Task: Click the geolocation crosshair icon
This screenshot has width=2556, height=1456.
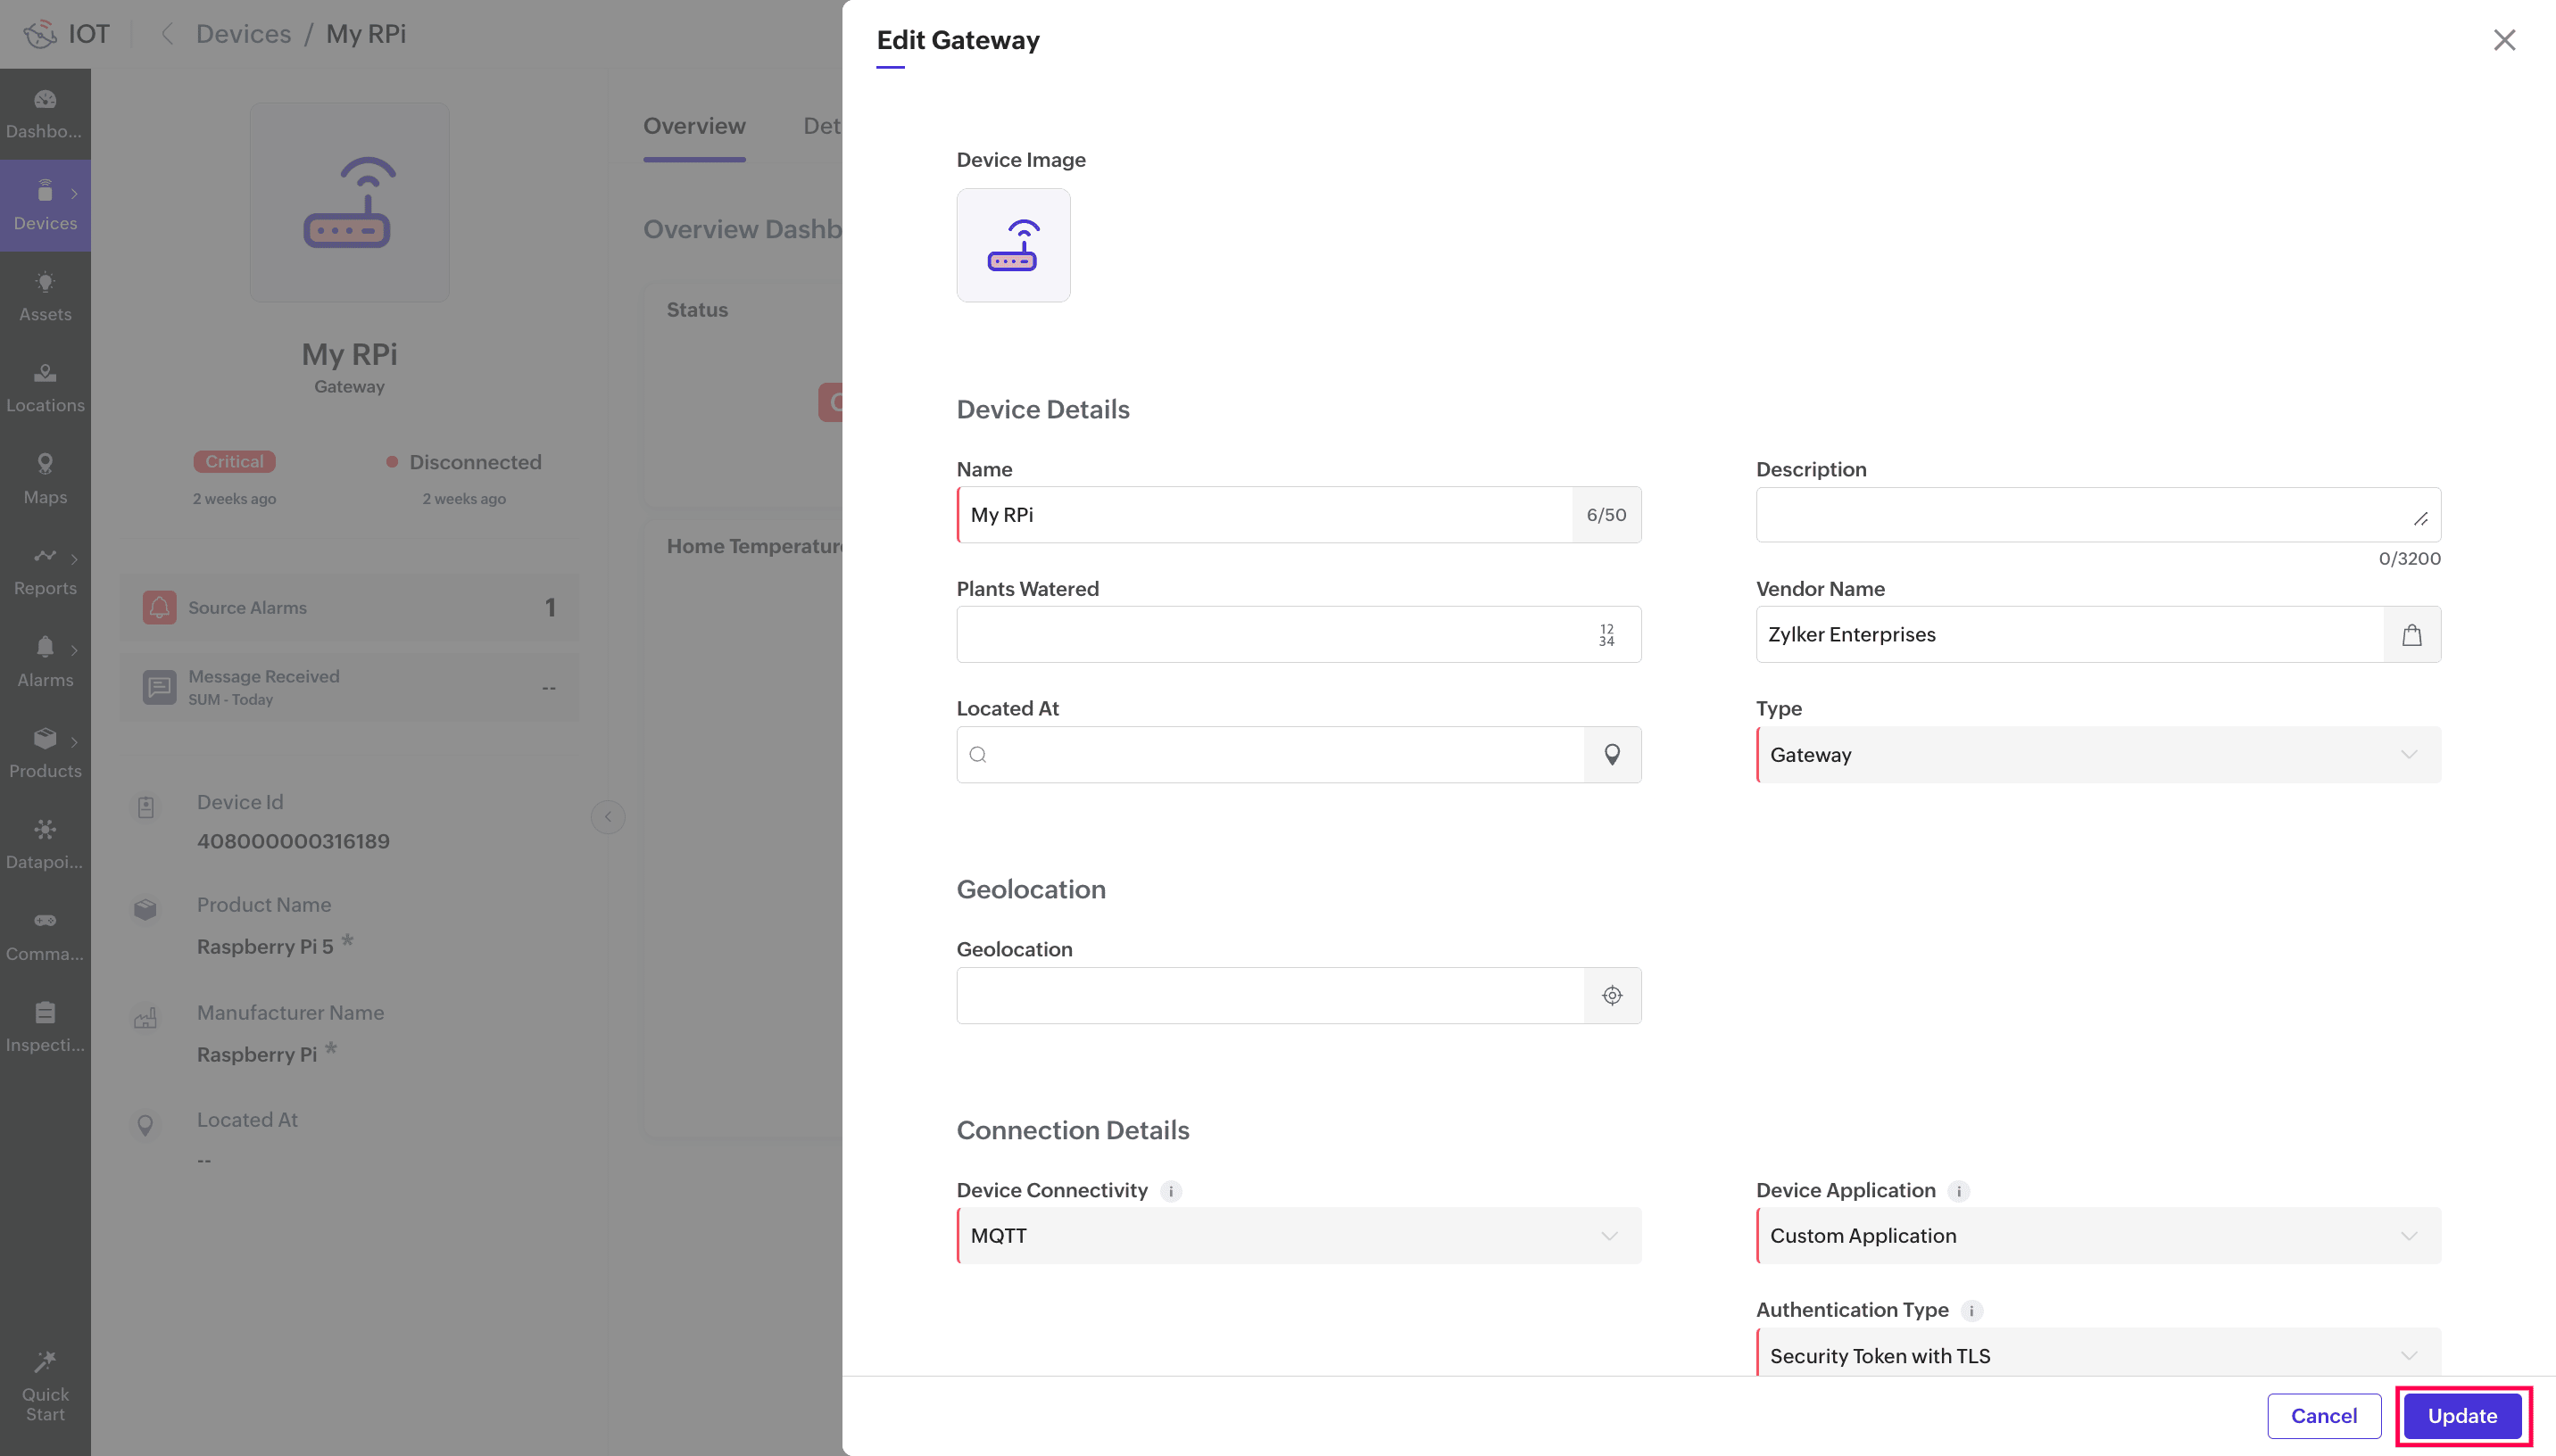Action: tap(1612, 995)
